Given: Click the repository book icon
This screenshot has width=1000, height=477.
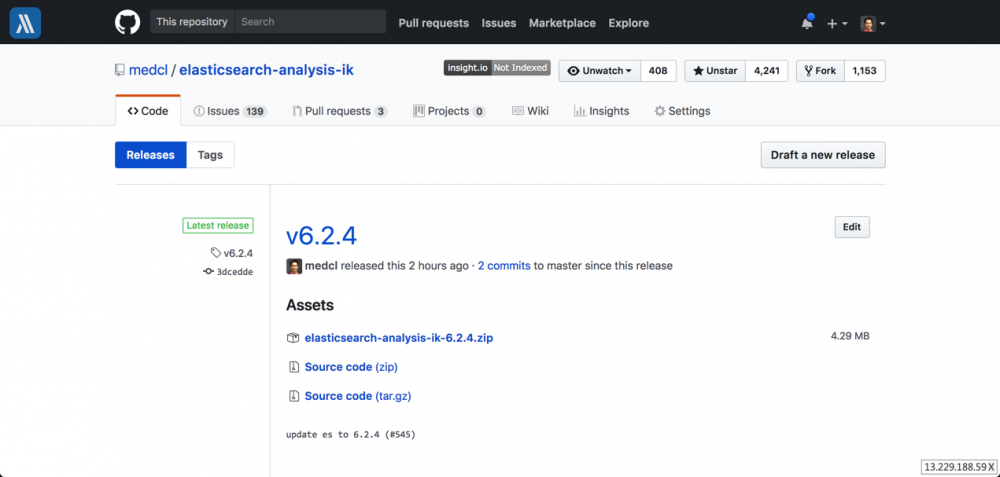Looking at the screenshot, I should [x=120, y=70].
